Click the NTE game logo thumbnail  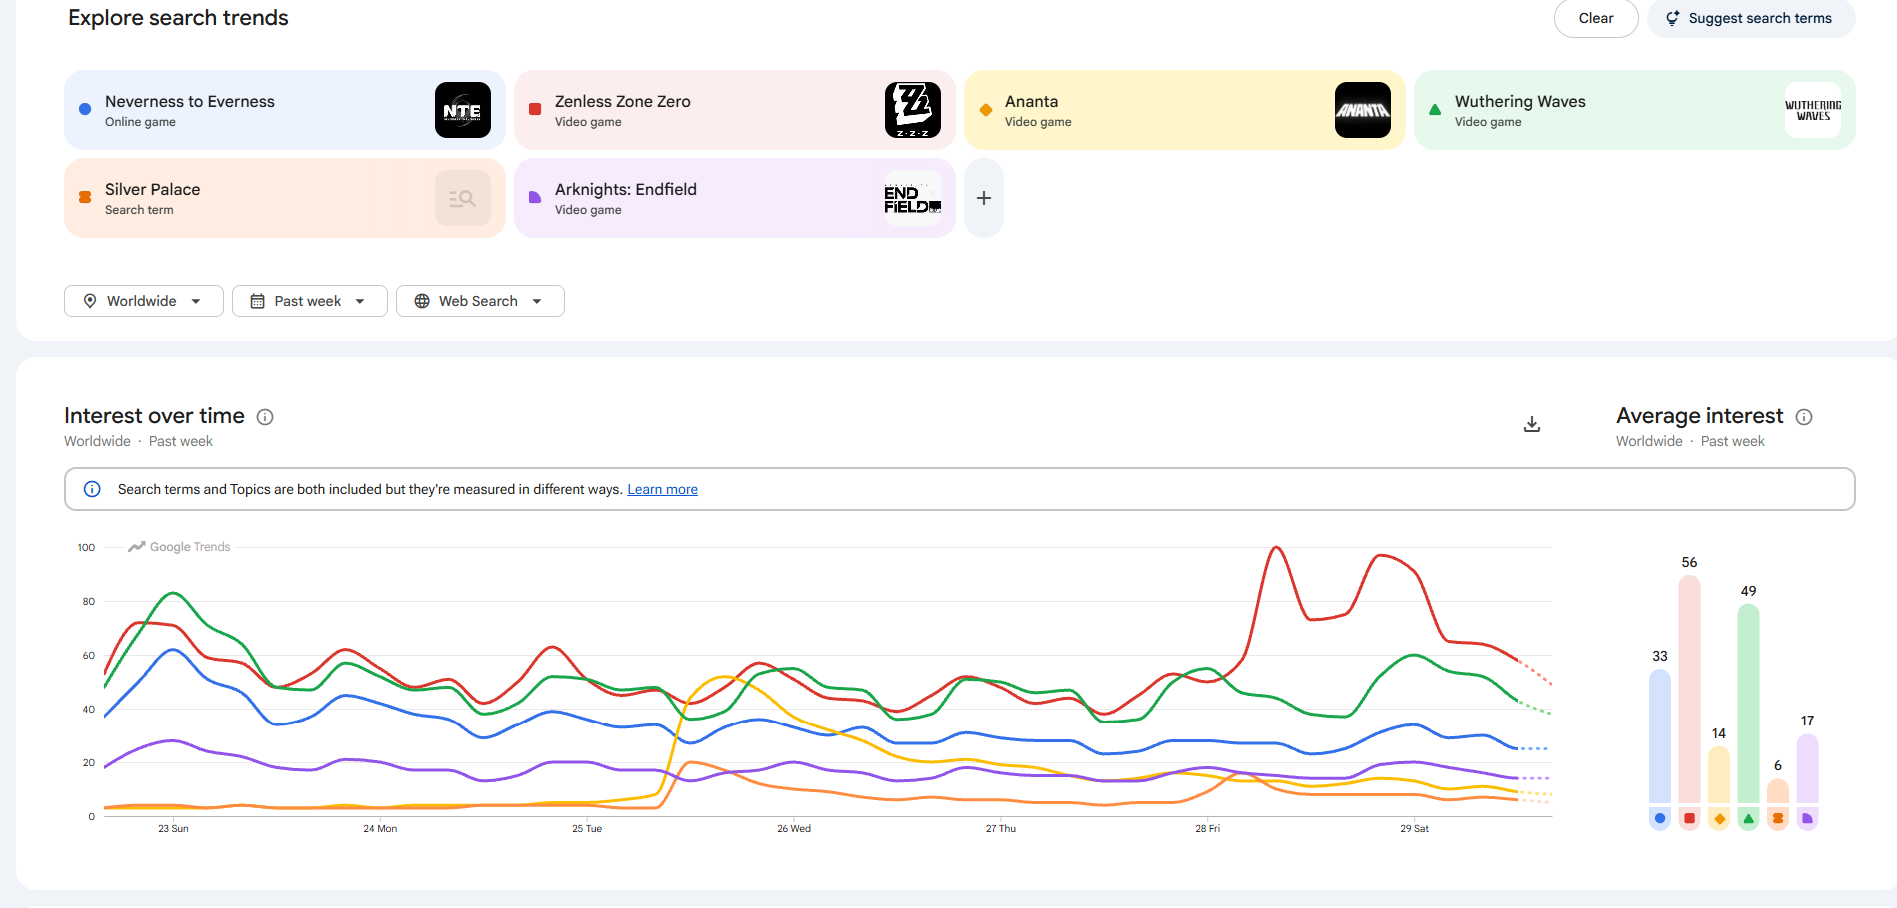pos(463,110)
